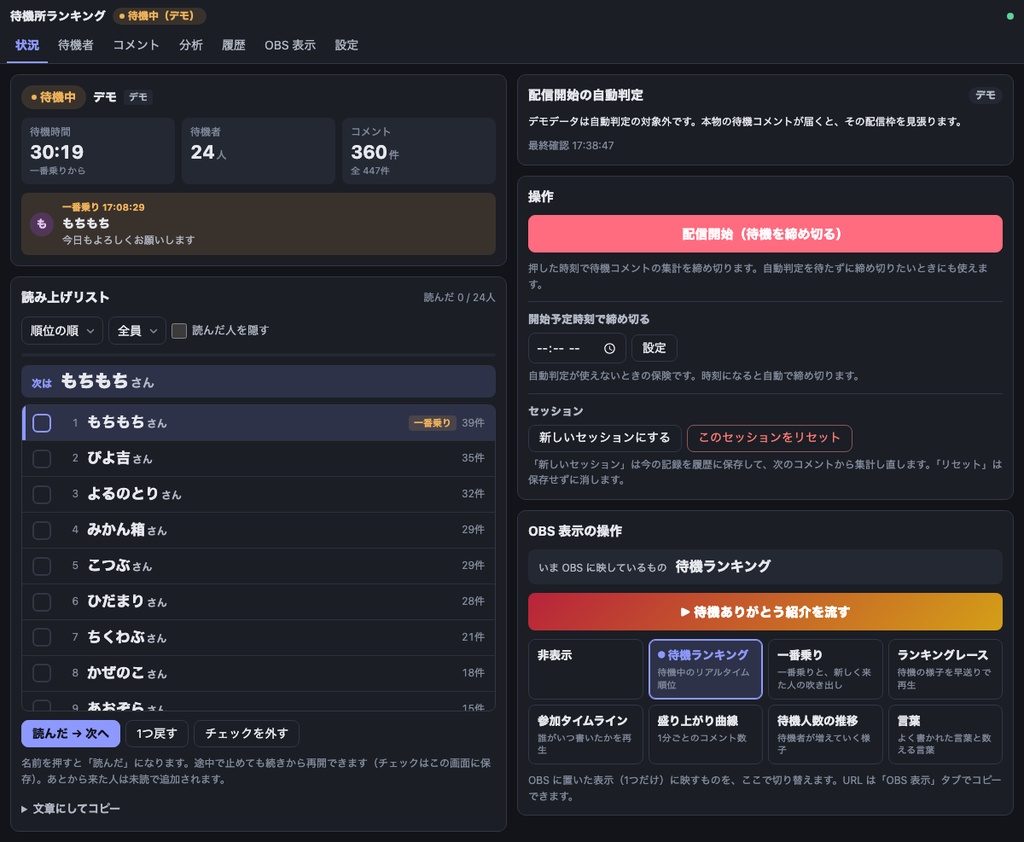Click ちくわぶさん name in the list
1024x842 pixels.
(127, 637)
